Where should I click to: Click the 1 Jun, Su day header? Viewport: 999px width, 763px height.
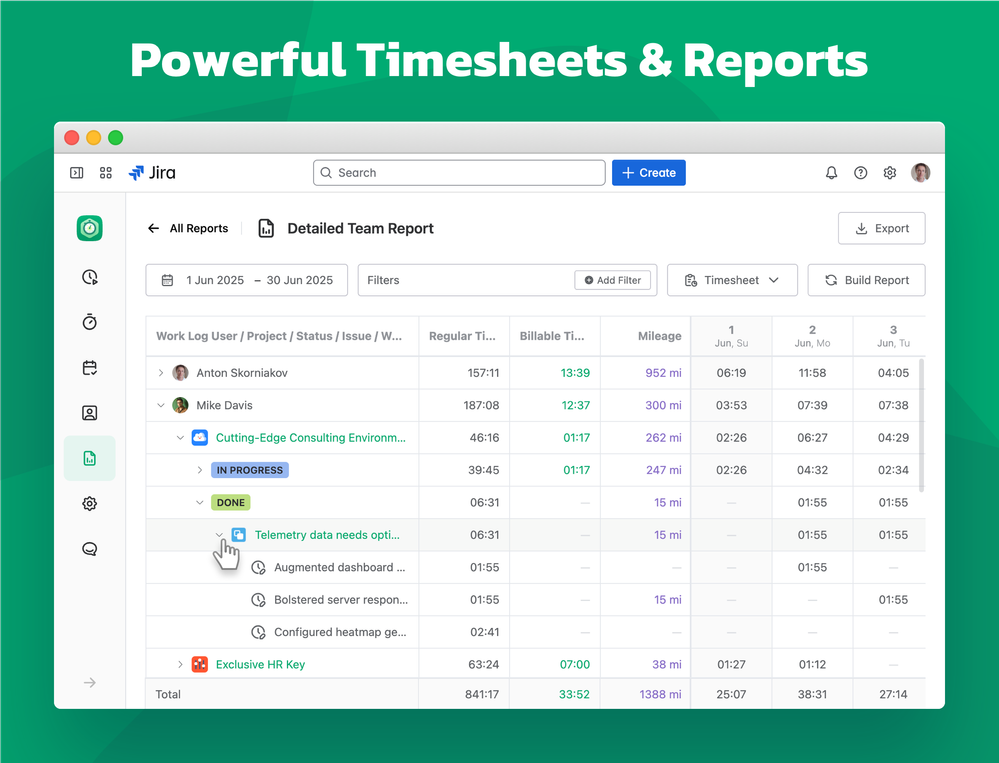tap(731, 336)
